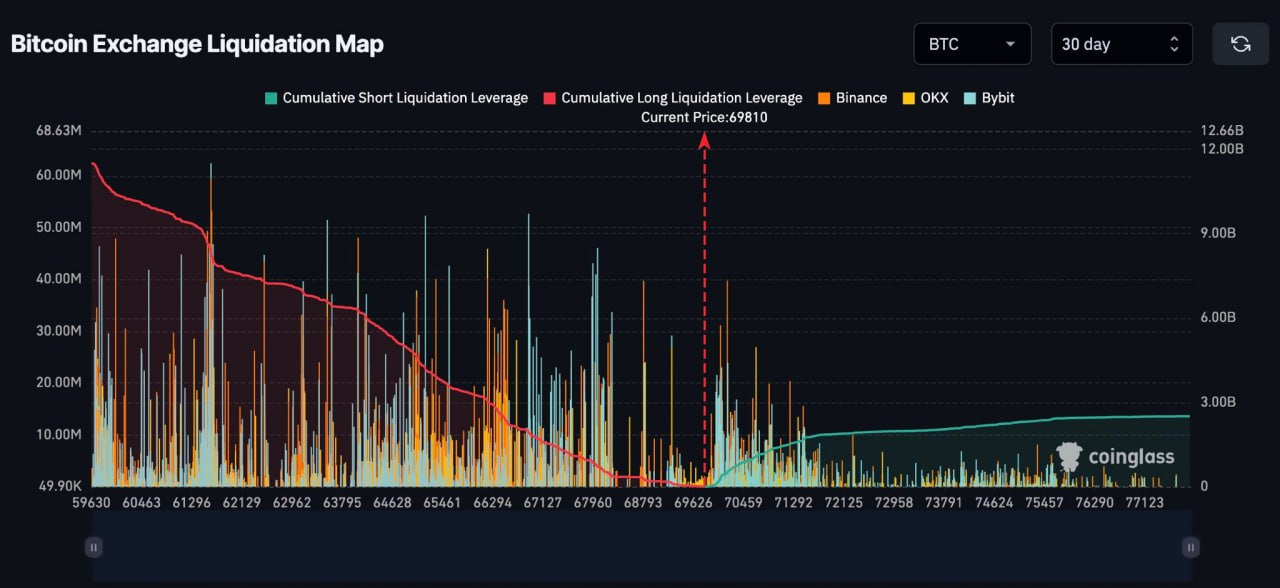
Task: Click the left pause-style handle of the range bar
Action: point(93,547)
